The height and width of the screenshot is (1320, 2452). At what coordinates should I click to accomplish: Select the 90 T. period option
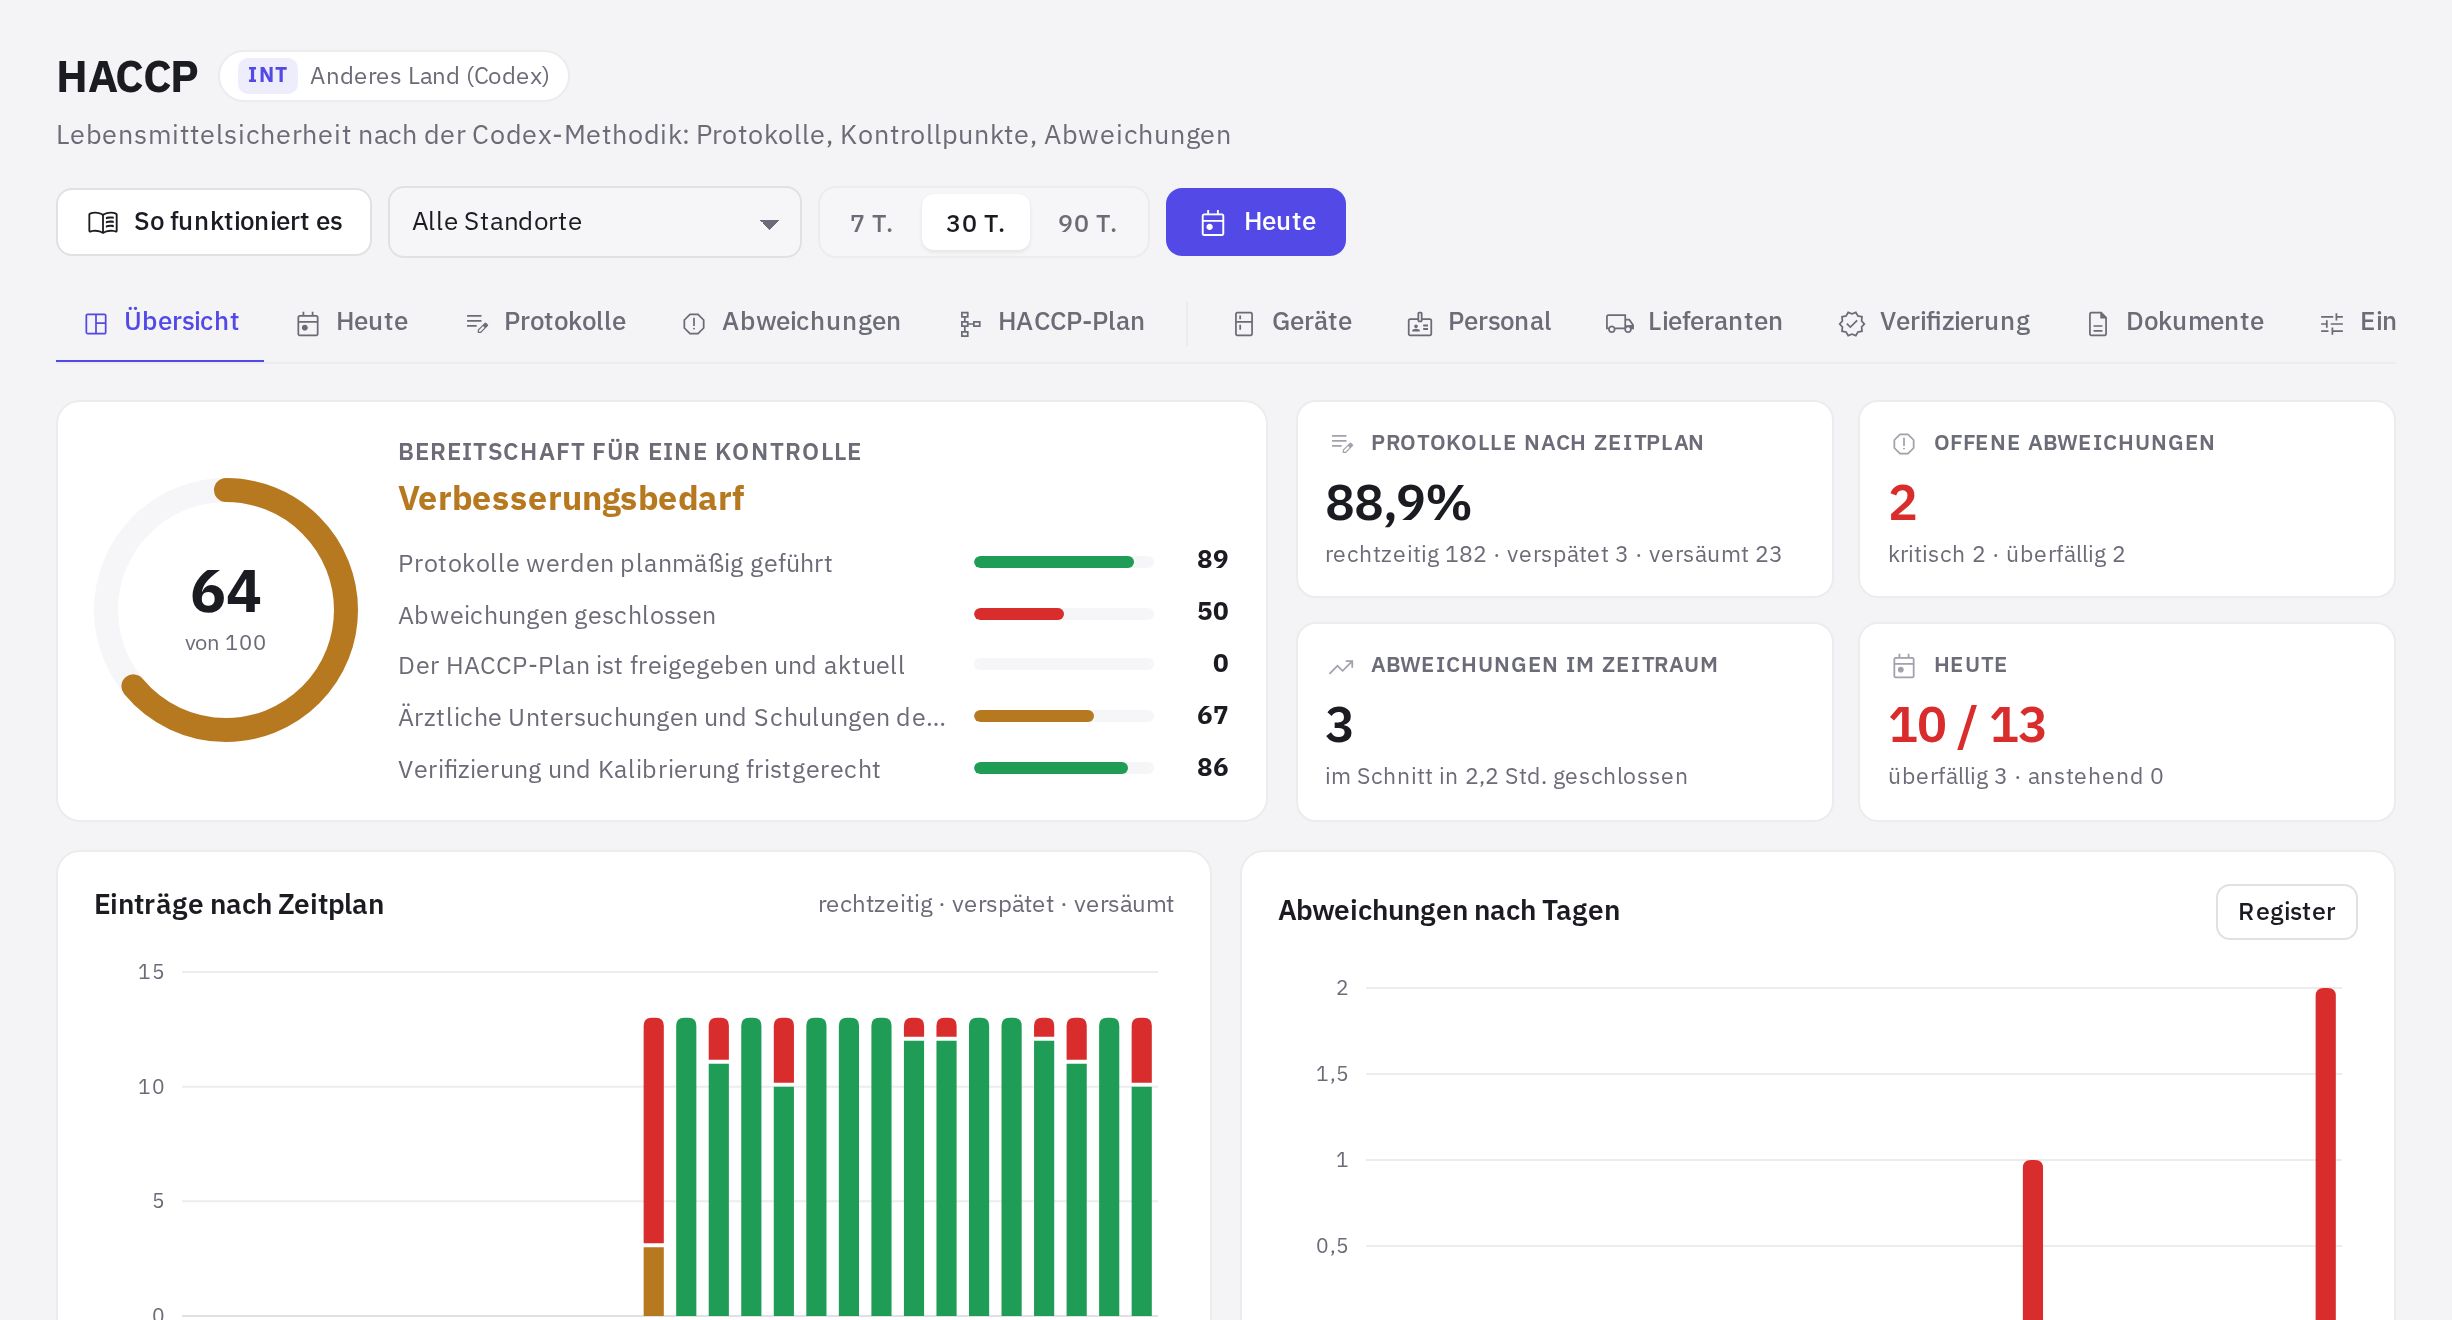pyautogui.click(x=1088, y=222)
